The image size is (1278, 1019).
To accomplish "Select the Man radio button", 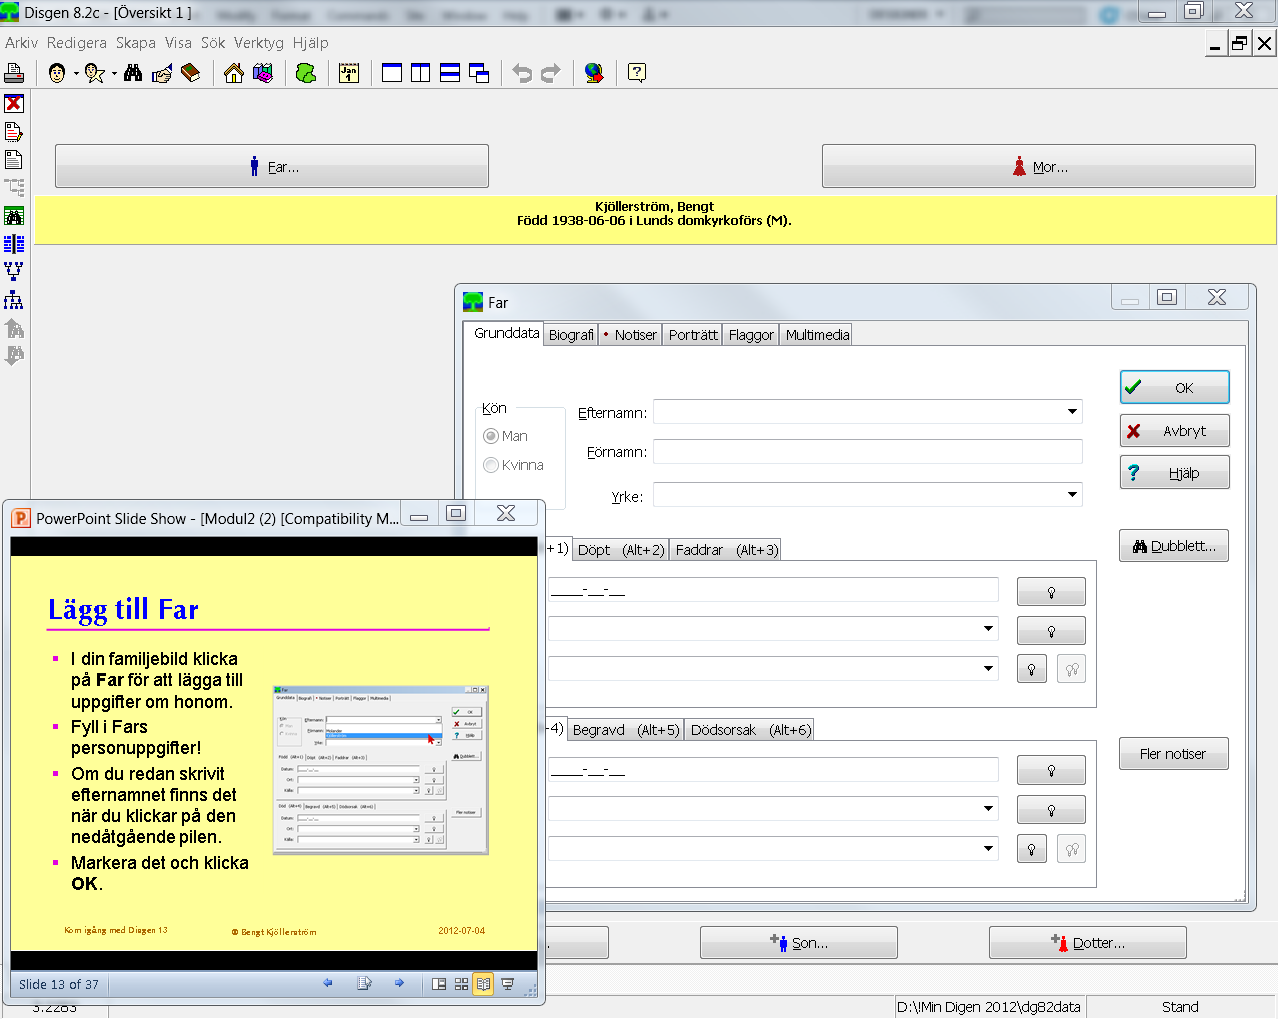I will point(491,436).
